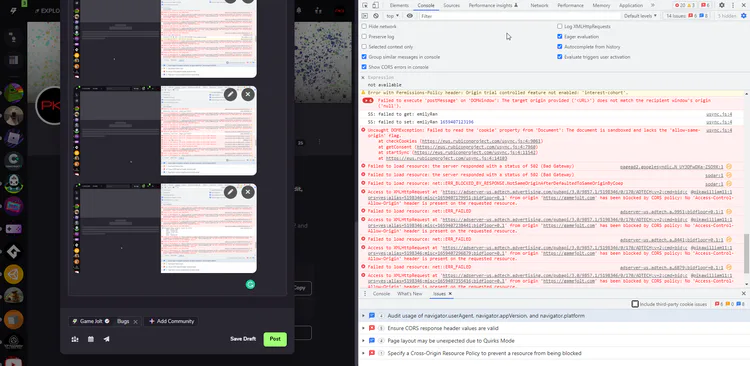This screenshot has height=366, width=750.
Task: Open the DevTools three-dot customize menu
Action: point(733,5)
